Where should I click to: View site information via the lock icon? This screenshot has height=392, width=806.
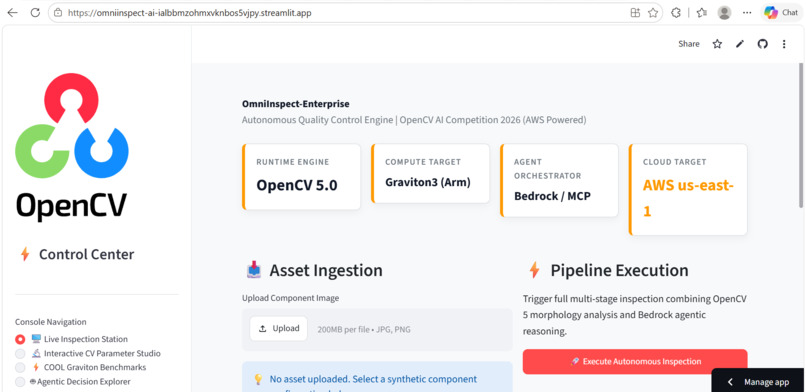[x=58, y=13]
